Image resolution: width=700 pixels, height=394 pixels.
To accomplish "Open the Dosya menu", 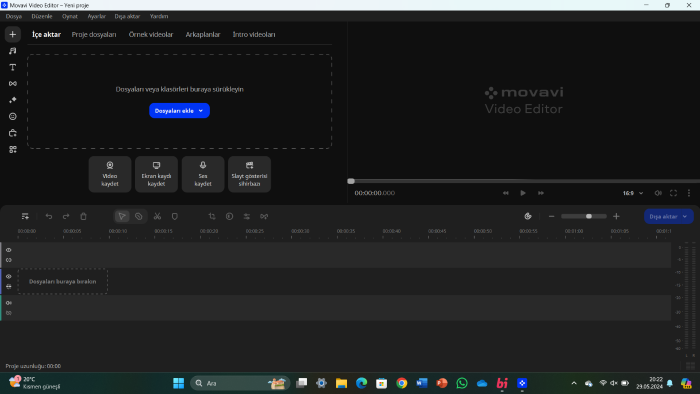I will click(x=14, y=16).
